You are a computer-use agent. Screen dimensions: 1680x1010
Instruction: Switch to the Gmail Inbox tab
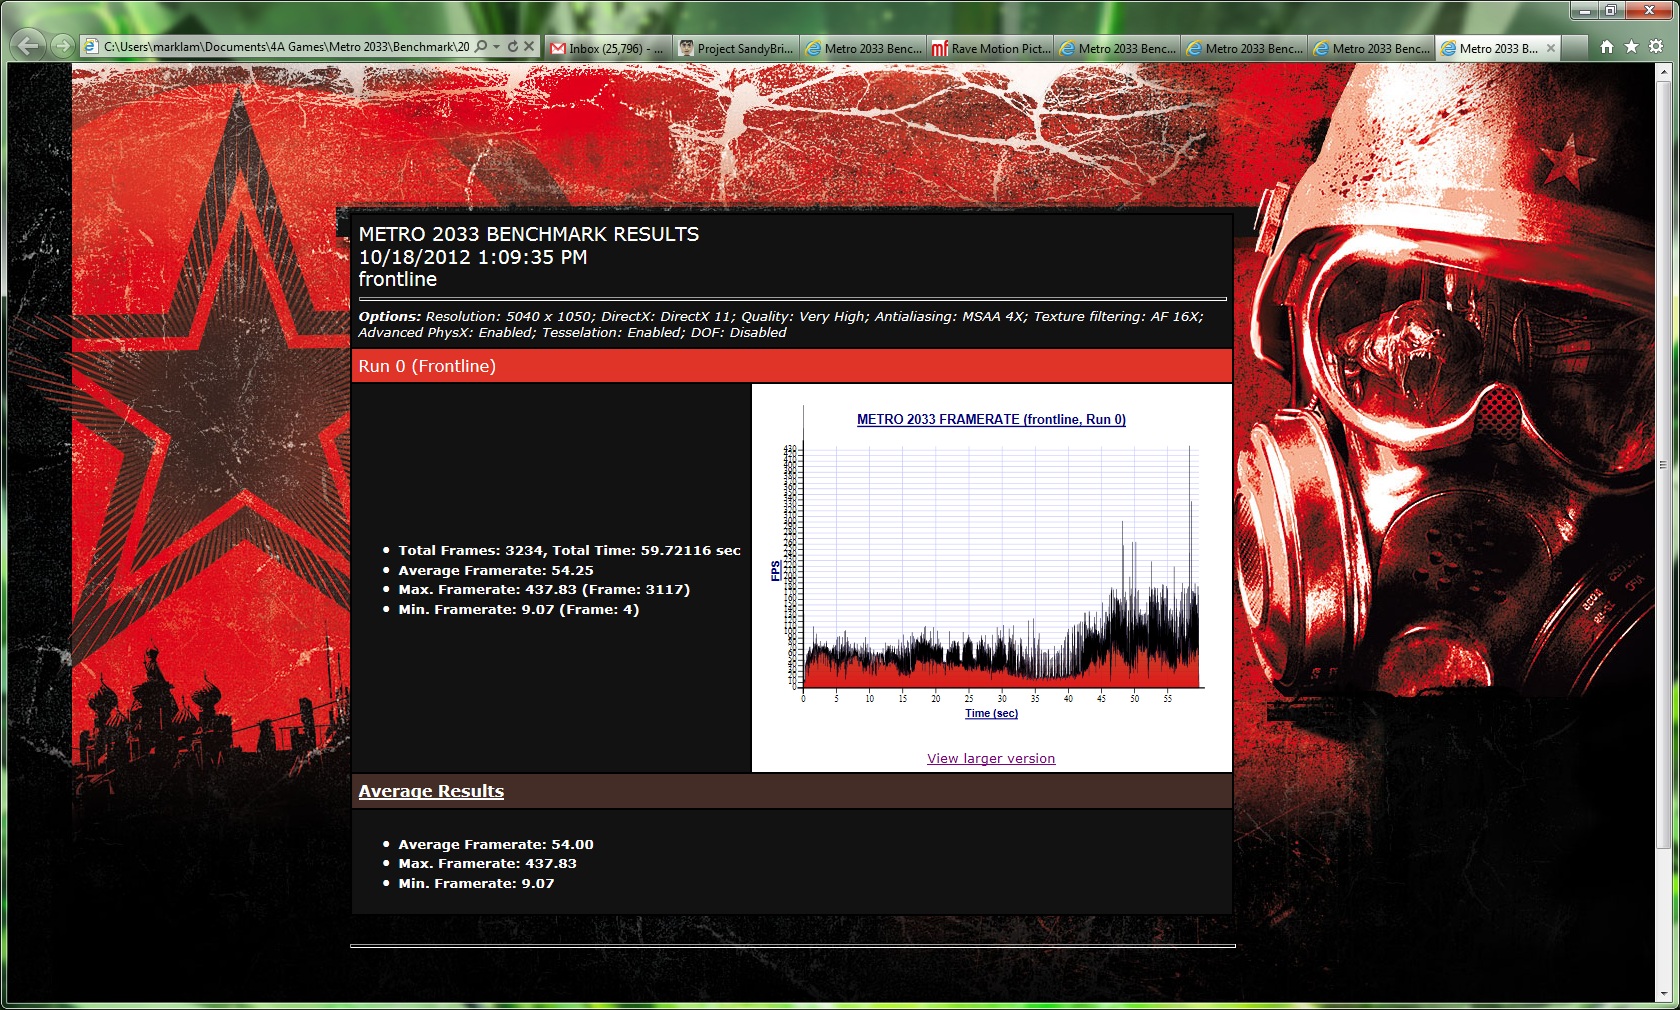coord(608,48)
